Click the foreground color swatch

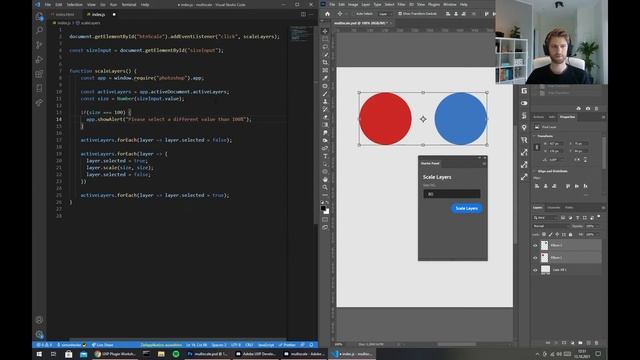(323, 208)
